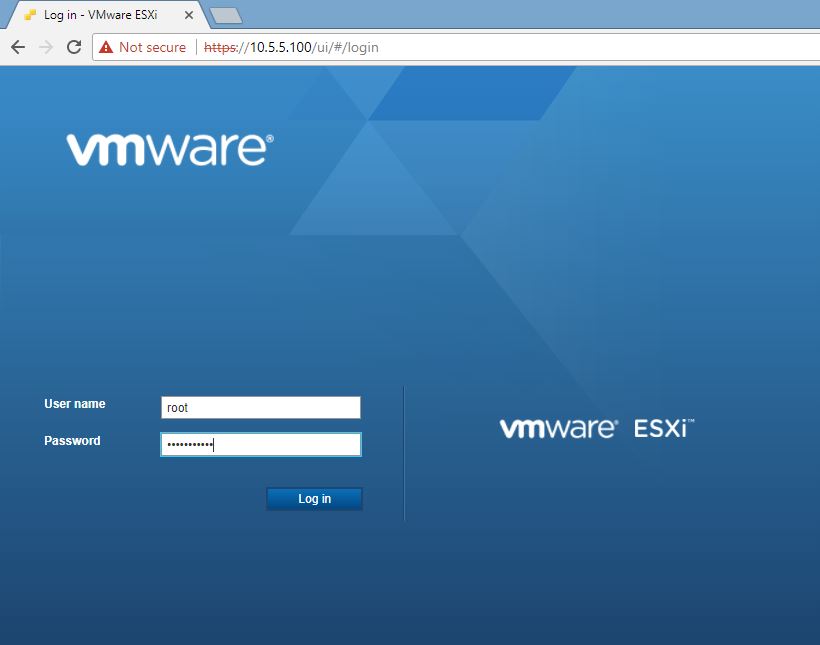The height and width of the screenshot is (645, 820).
Task: Click the address bar URL 10.5.5.100
Action: pos(275,47)
